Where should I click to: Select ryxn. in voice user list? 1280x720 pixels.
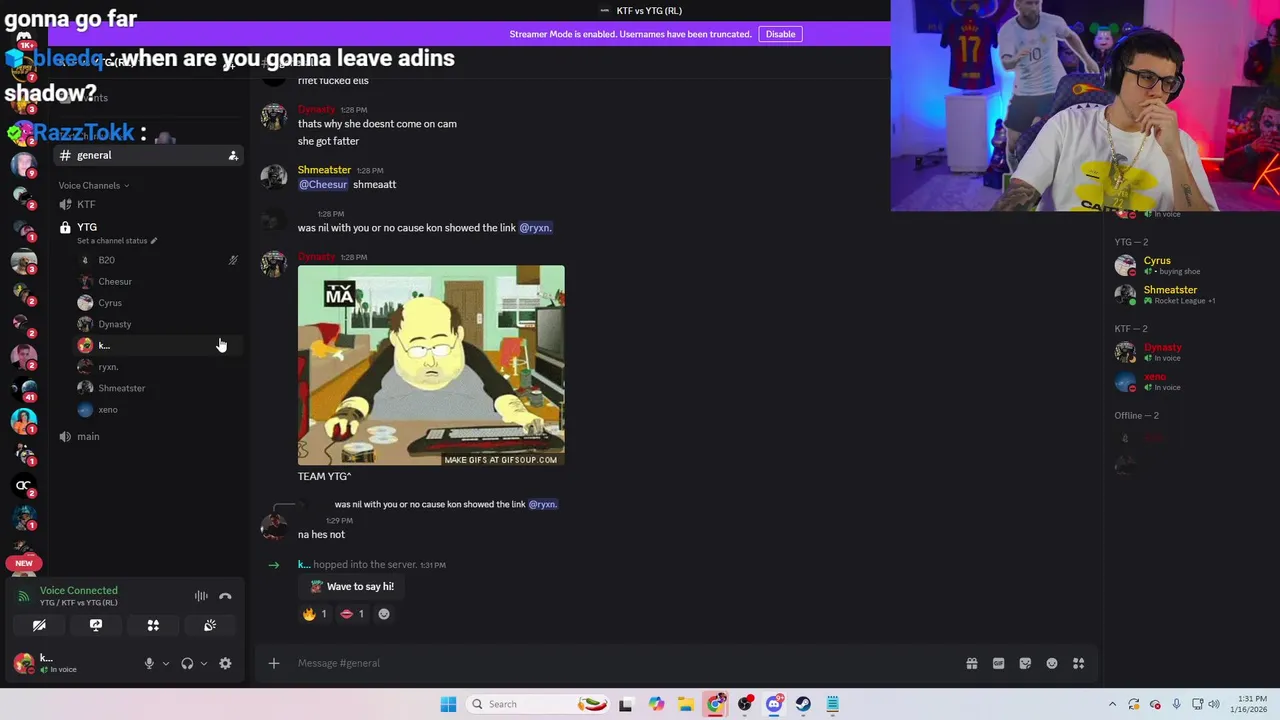158,367
